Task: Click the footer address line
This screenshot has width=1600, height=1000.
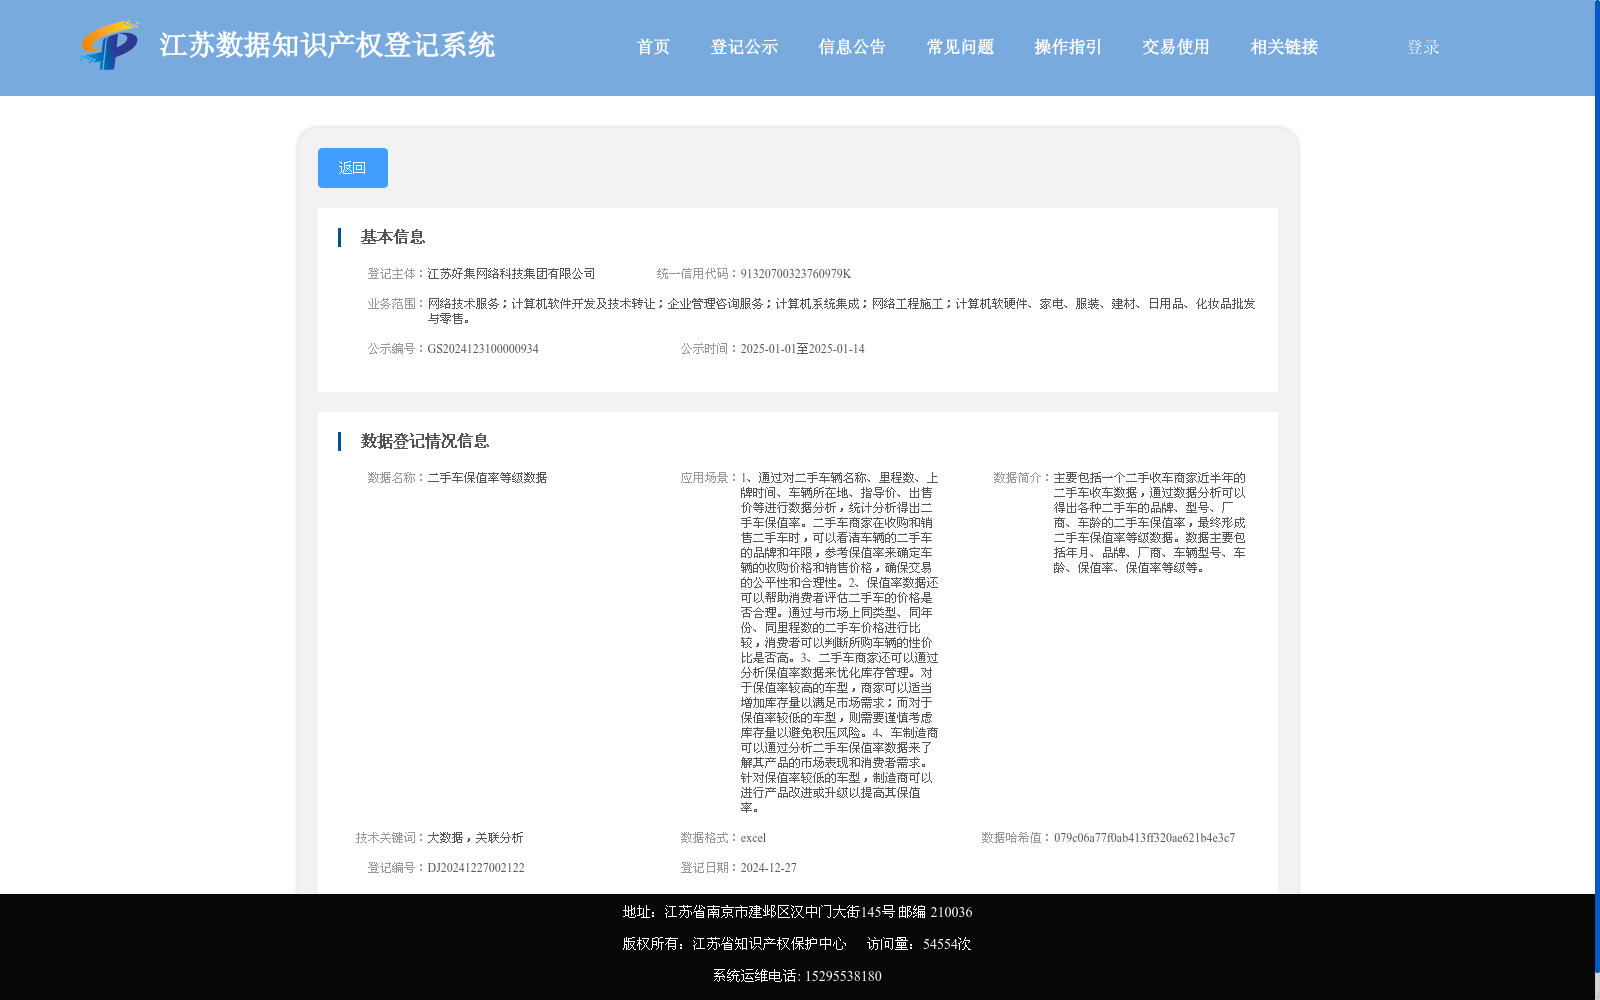Action: (797, 912)
